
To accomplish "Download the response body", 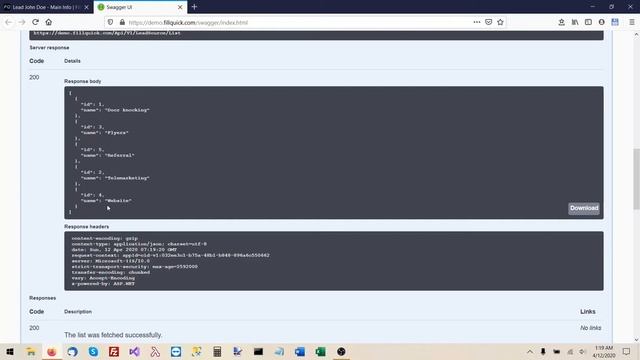I will click(584, 208).
